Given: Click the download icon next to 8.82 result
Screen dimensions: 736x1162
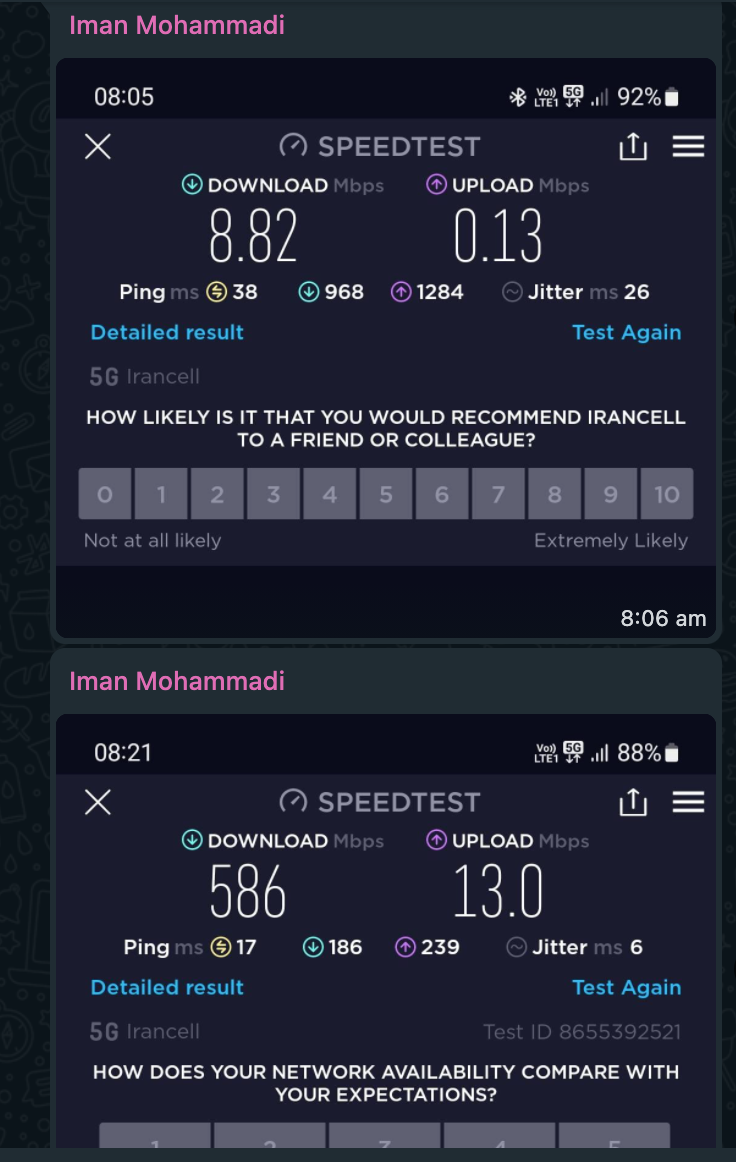Looking at the screenshot, I should coord(192,185).
